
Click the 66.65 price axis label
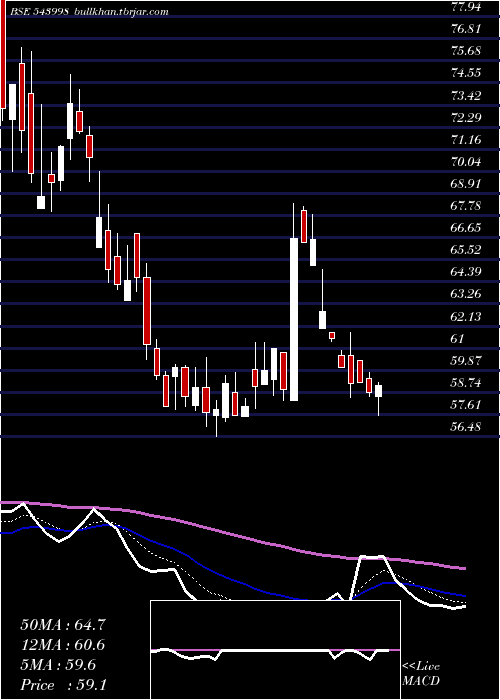(467, 228)
